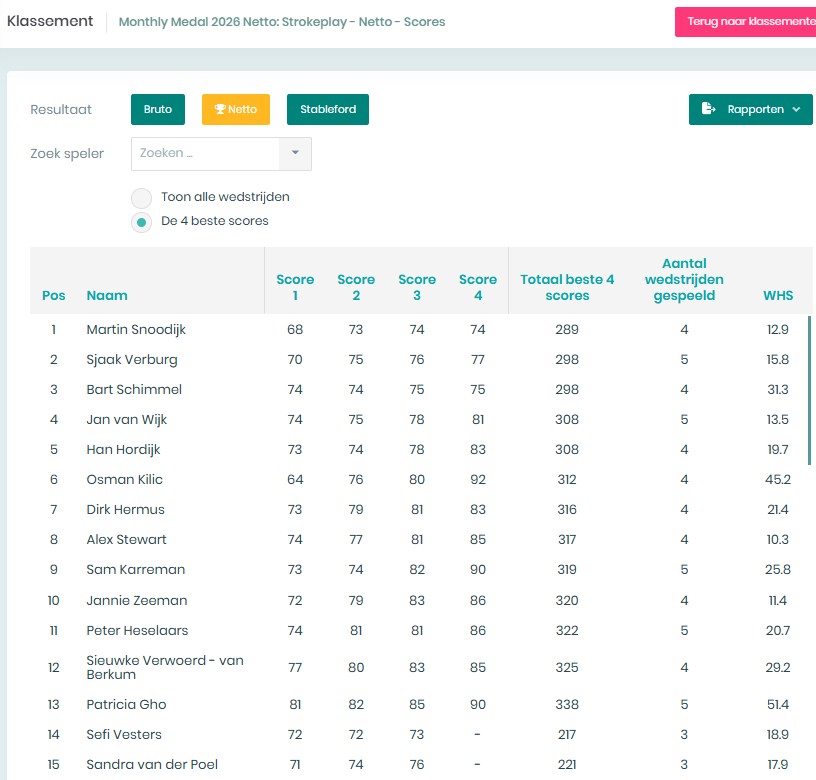This screenshot has height=780, width=816.
Task: Expand the Rapporten dropdown chevron
Action: (x=796, y=109)
